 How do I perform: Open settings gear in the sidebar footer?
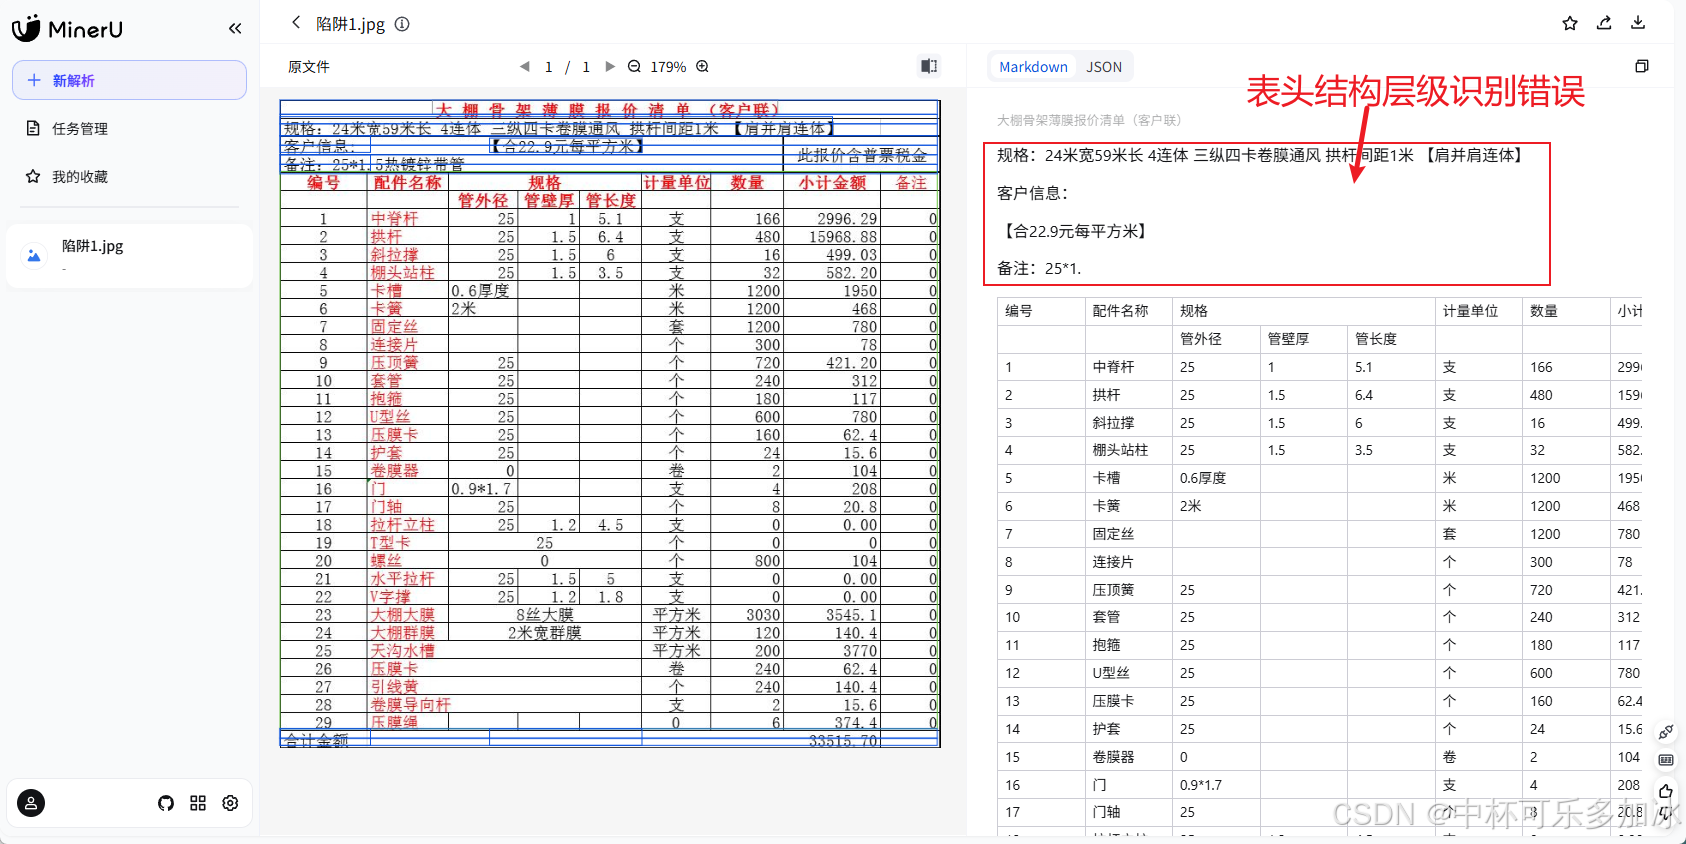(x=230, y=803)
